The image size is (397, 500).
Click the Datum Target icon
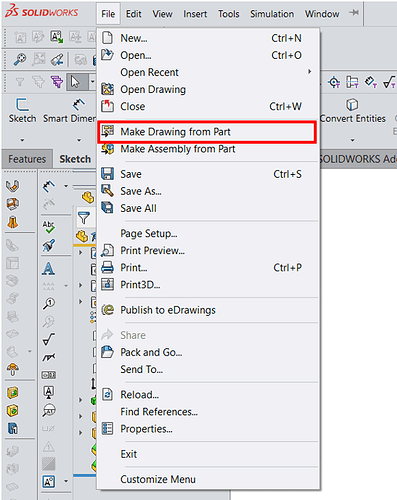coord(49,411)
